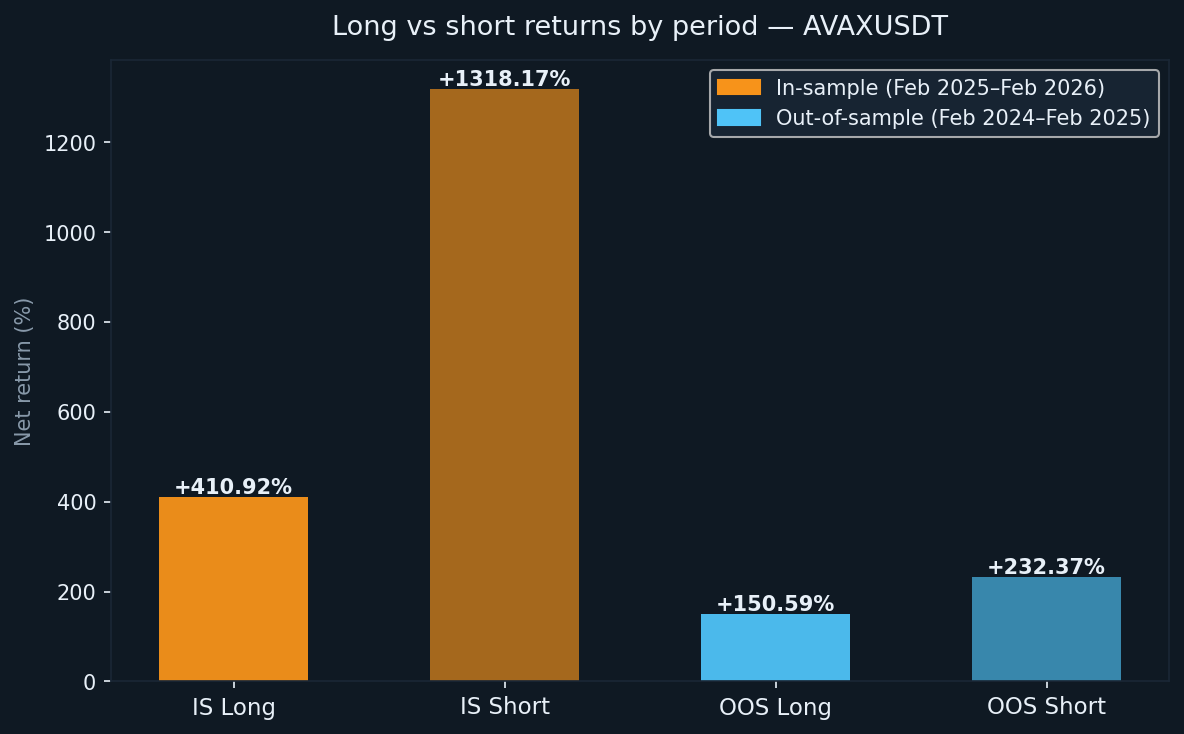Select the Out-of-sample legend text
1184x734 pixels.
[962, 118]
